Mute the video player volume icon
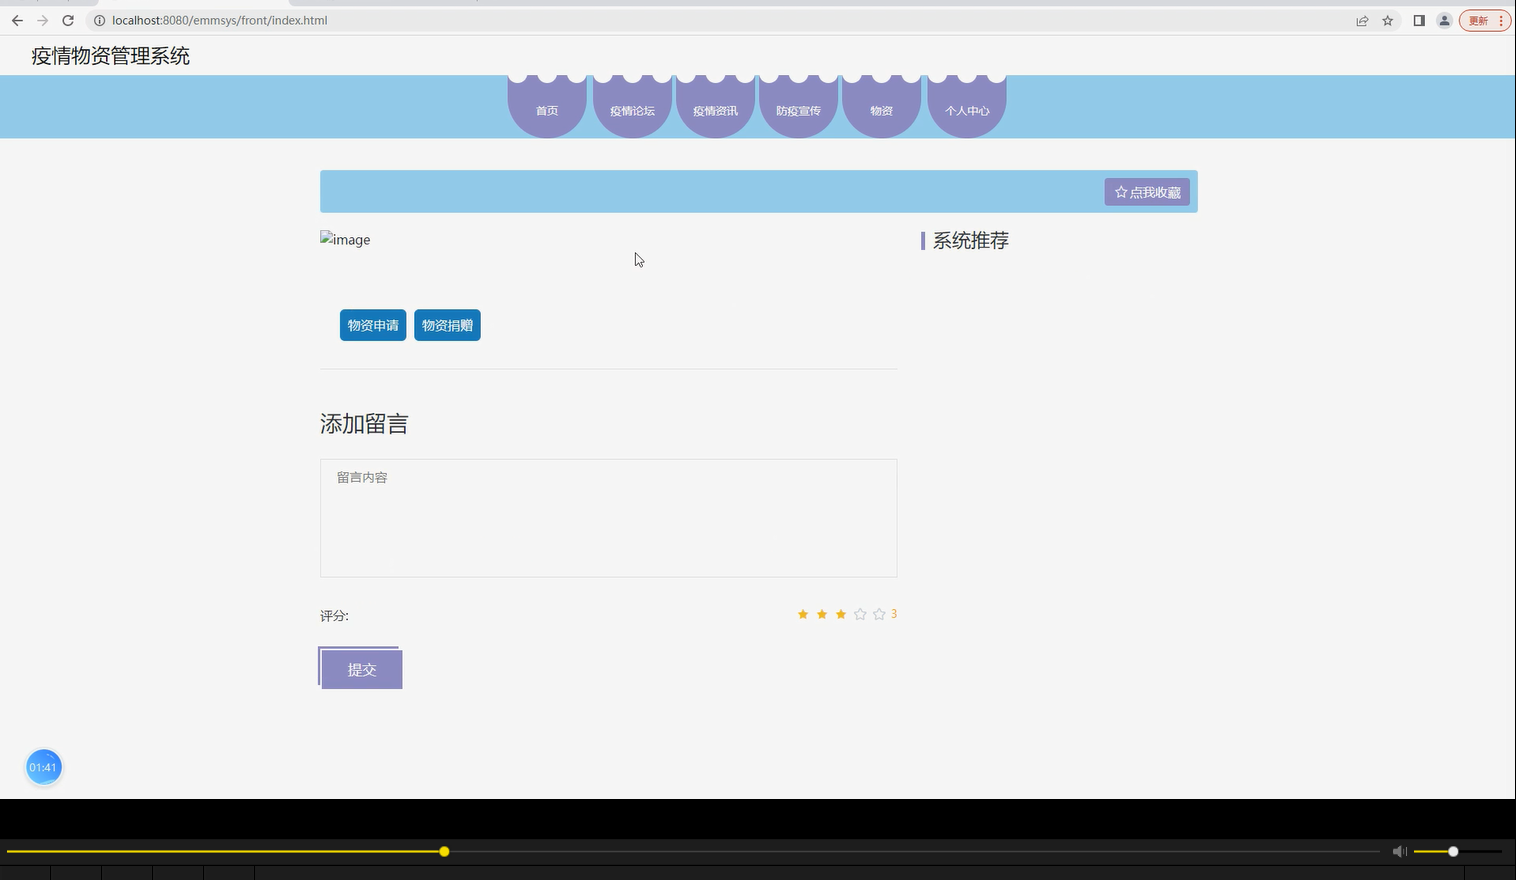The width and height of the screenshot is (1516, 880). pyautogui.click(x=1398, y=851)
